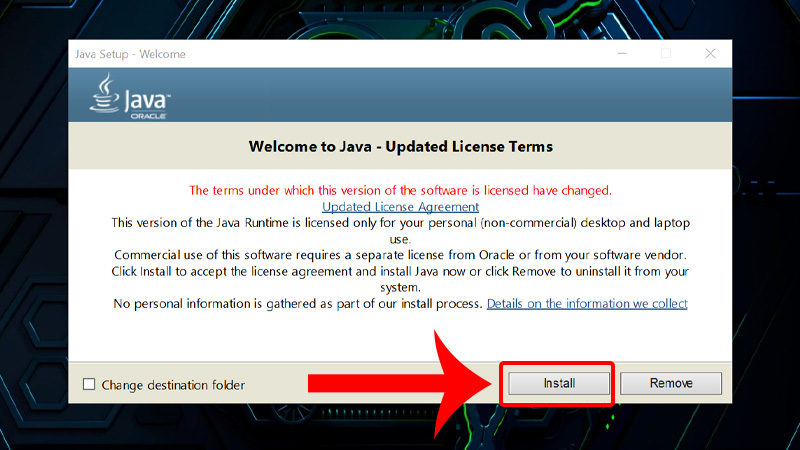
Task: Enable Change destination folder checkbox
Action: coord(89,384)
